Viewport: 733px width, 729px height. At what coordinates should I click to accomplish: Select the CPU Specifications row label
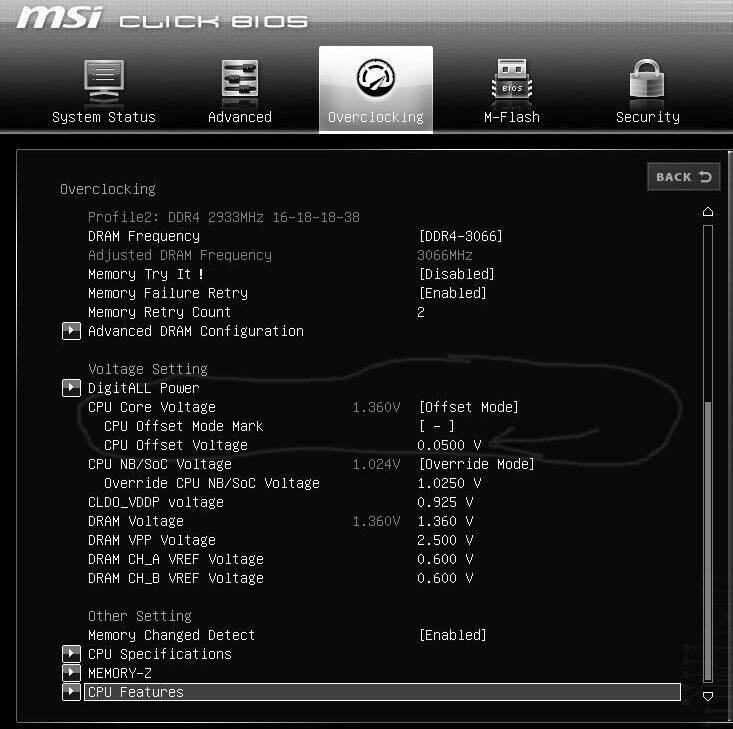(x=159, y=654)
